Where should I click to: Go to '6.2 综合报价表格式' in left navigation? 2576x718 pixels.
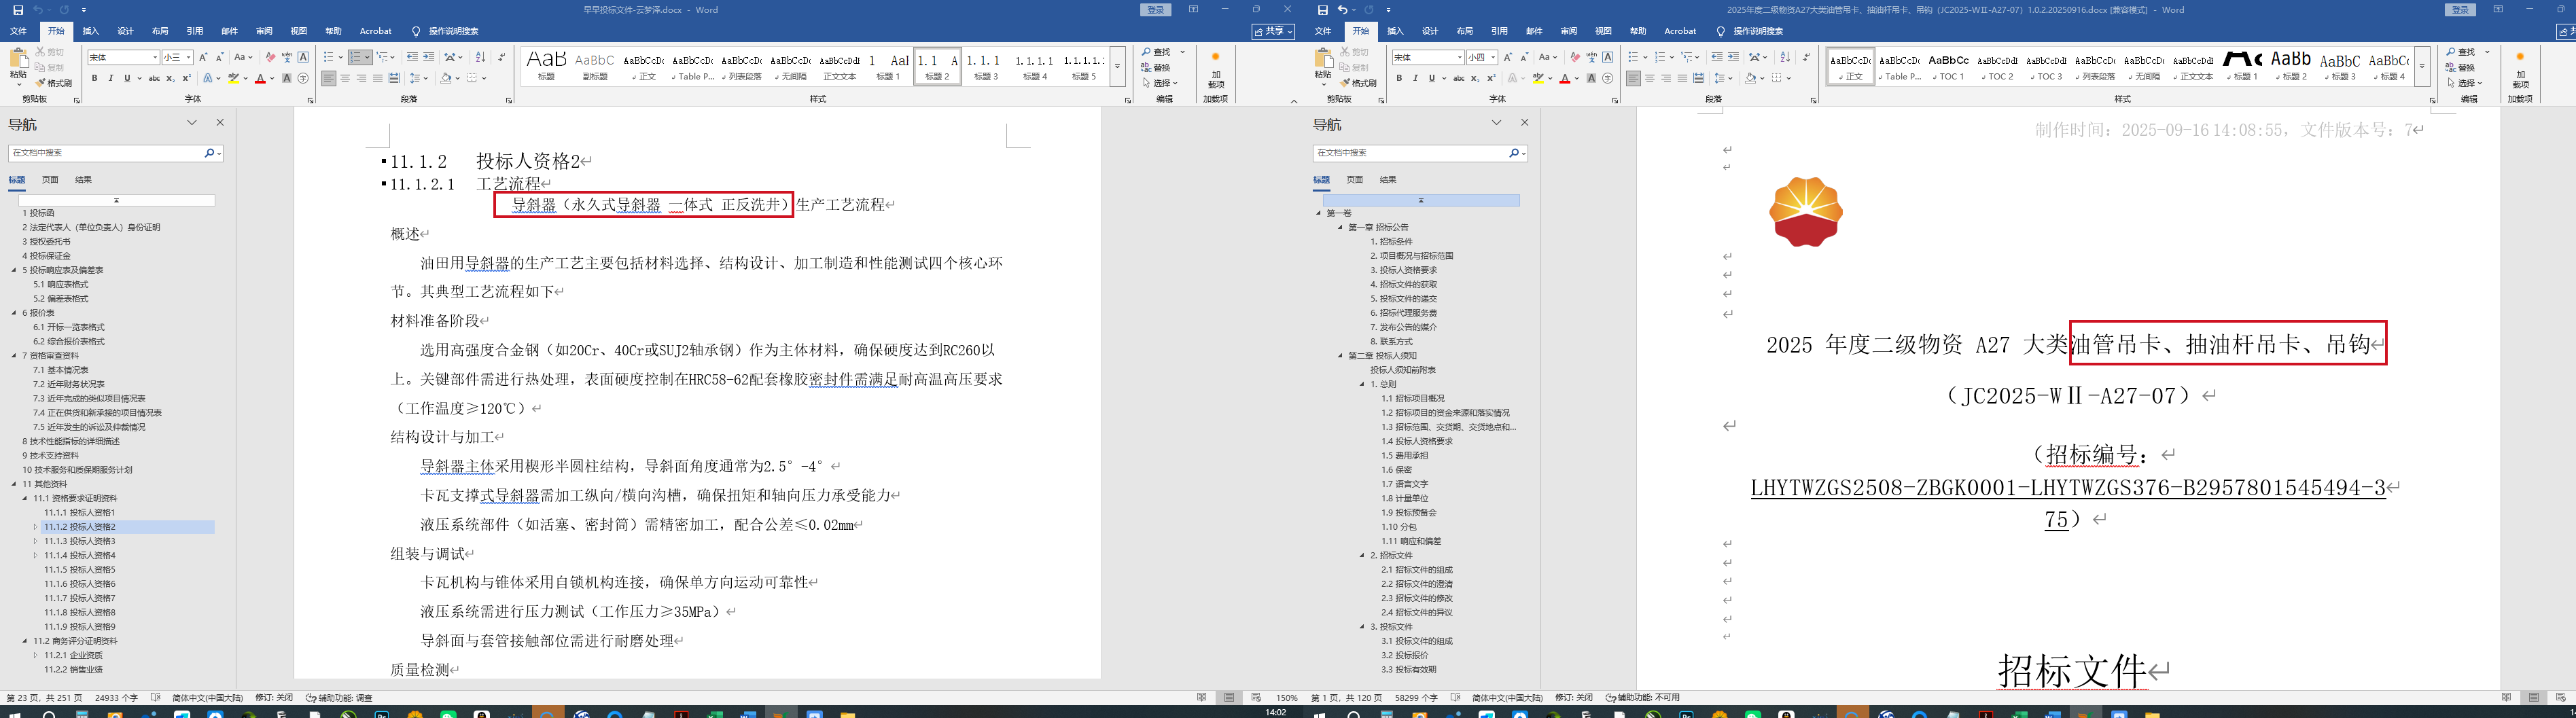pyautogui.click(x=69, y=342)
